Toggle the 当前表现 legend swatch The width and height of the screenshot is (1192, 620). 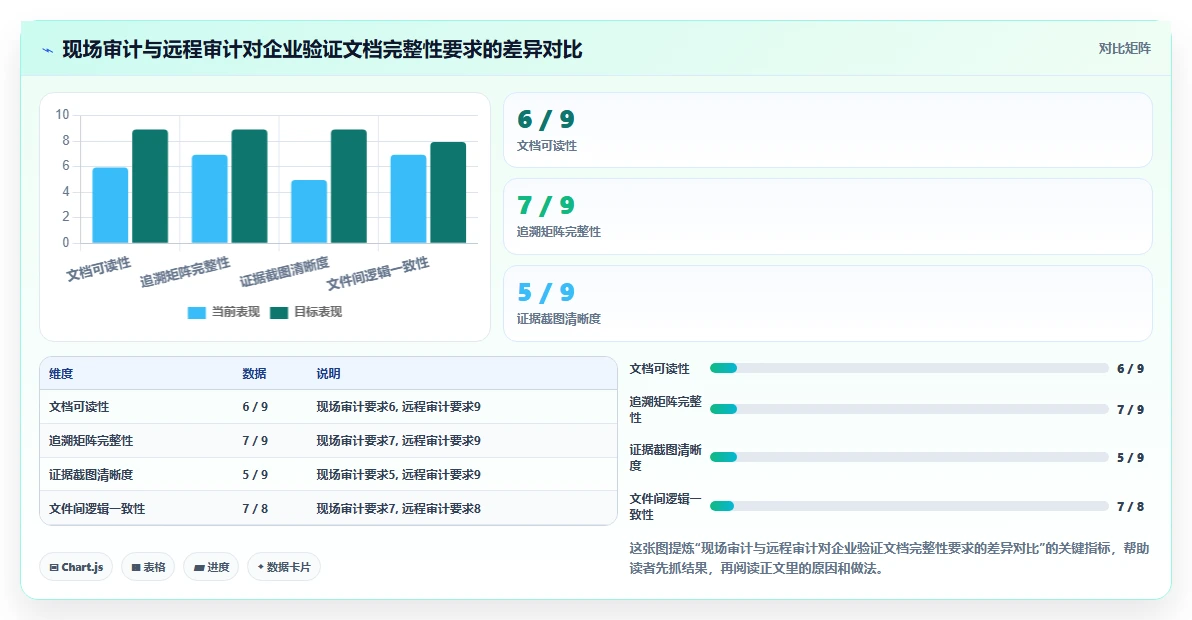coord(197,312)
